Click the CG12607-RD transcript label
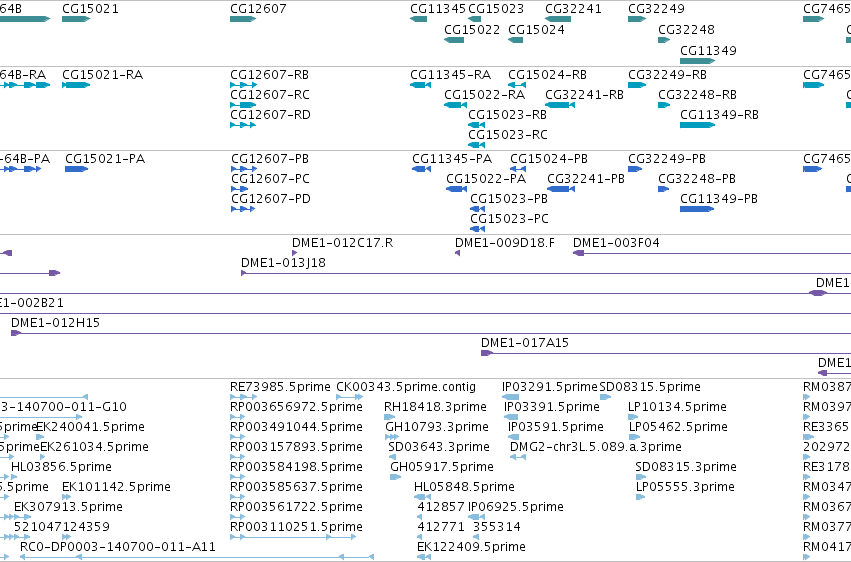 tap(270, 114)
